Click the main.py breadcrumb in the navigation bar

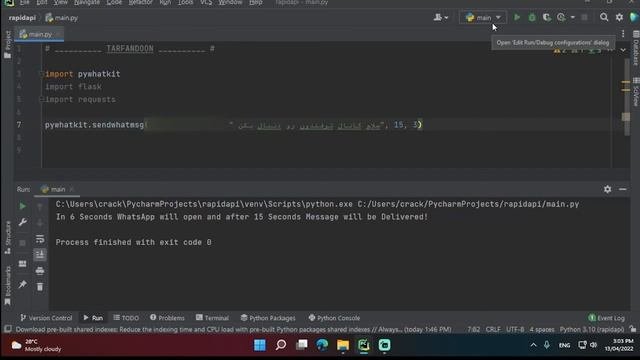pos(62,18)
